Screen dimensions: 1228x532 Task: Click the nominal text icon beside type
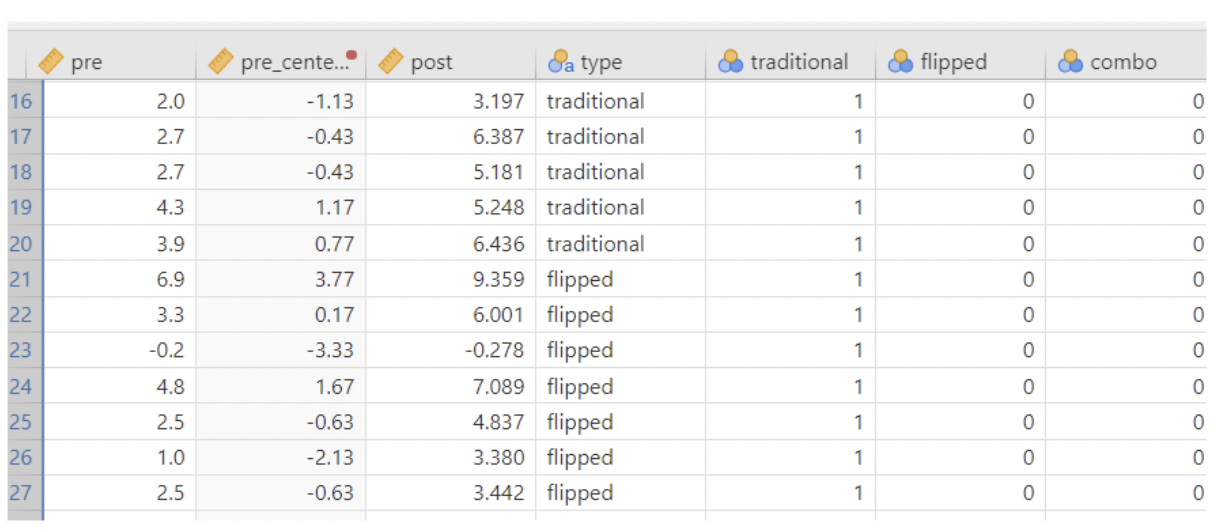(x=561, y=62)
